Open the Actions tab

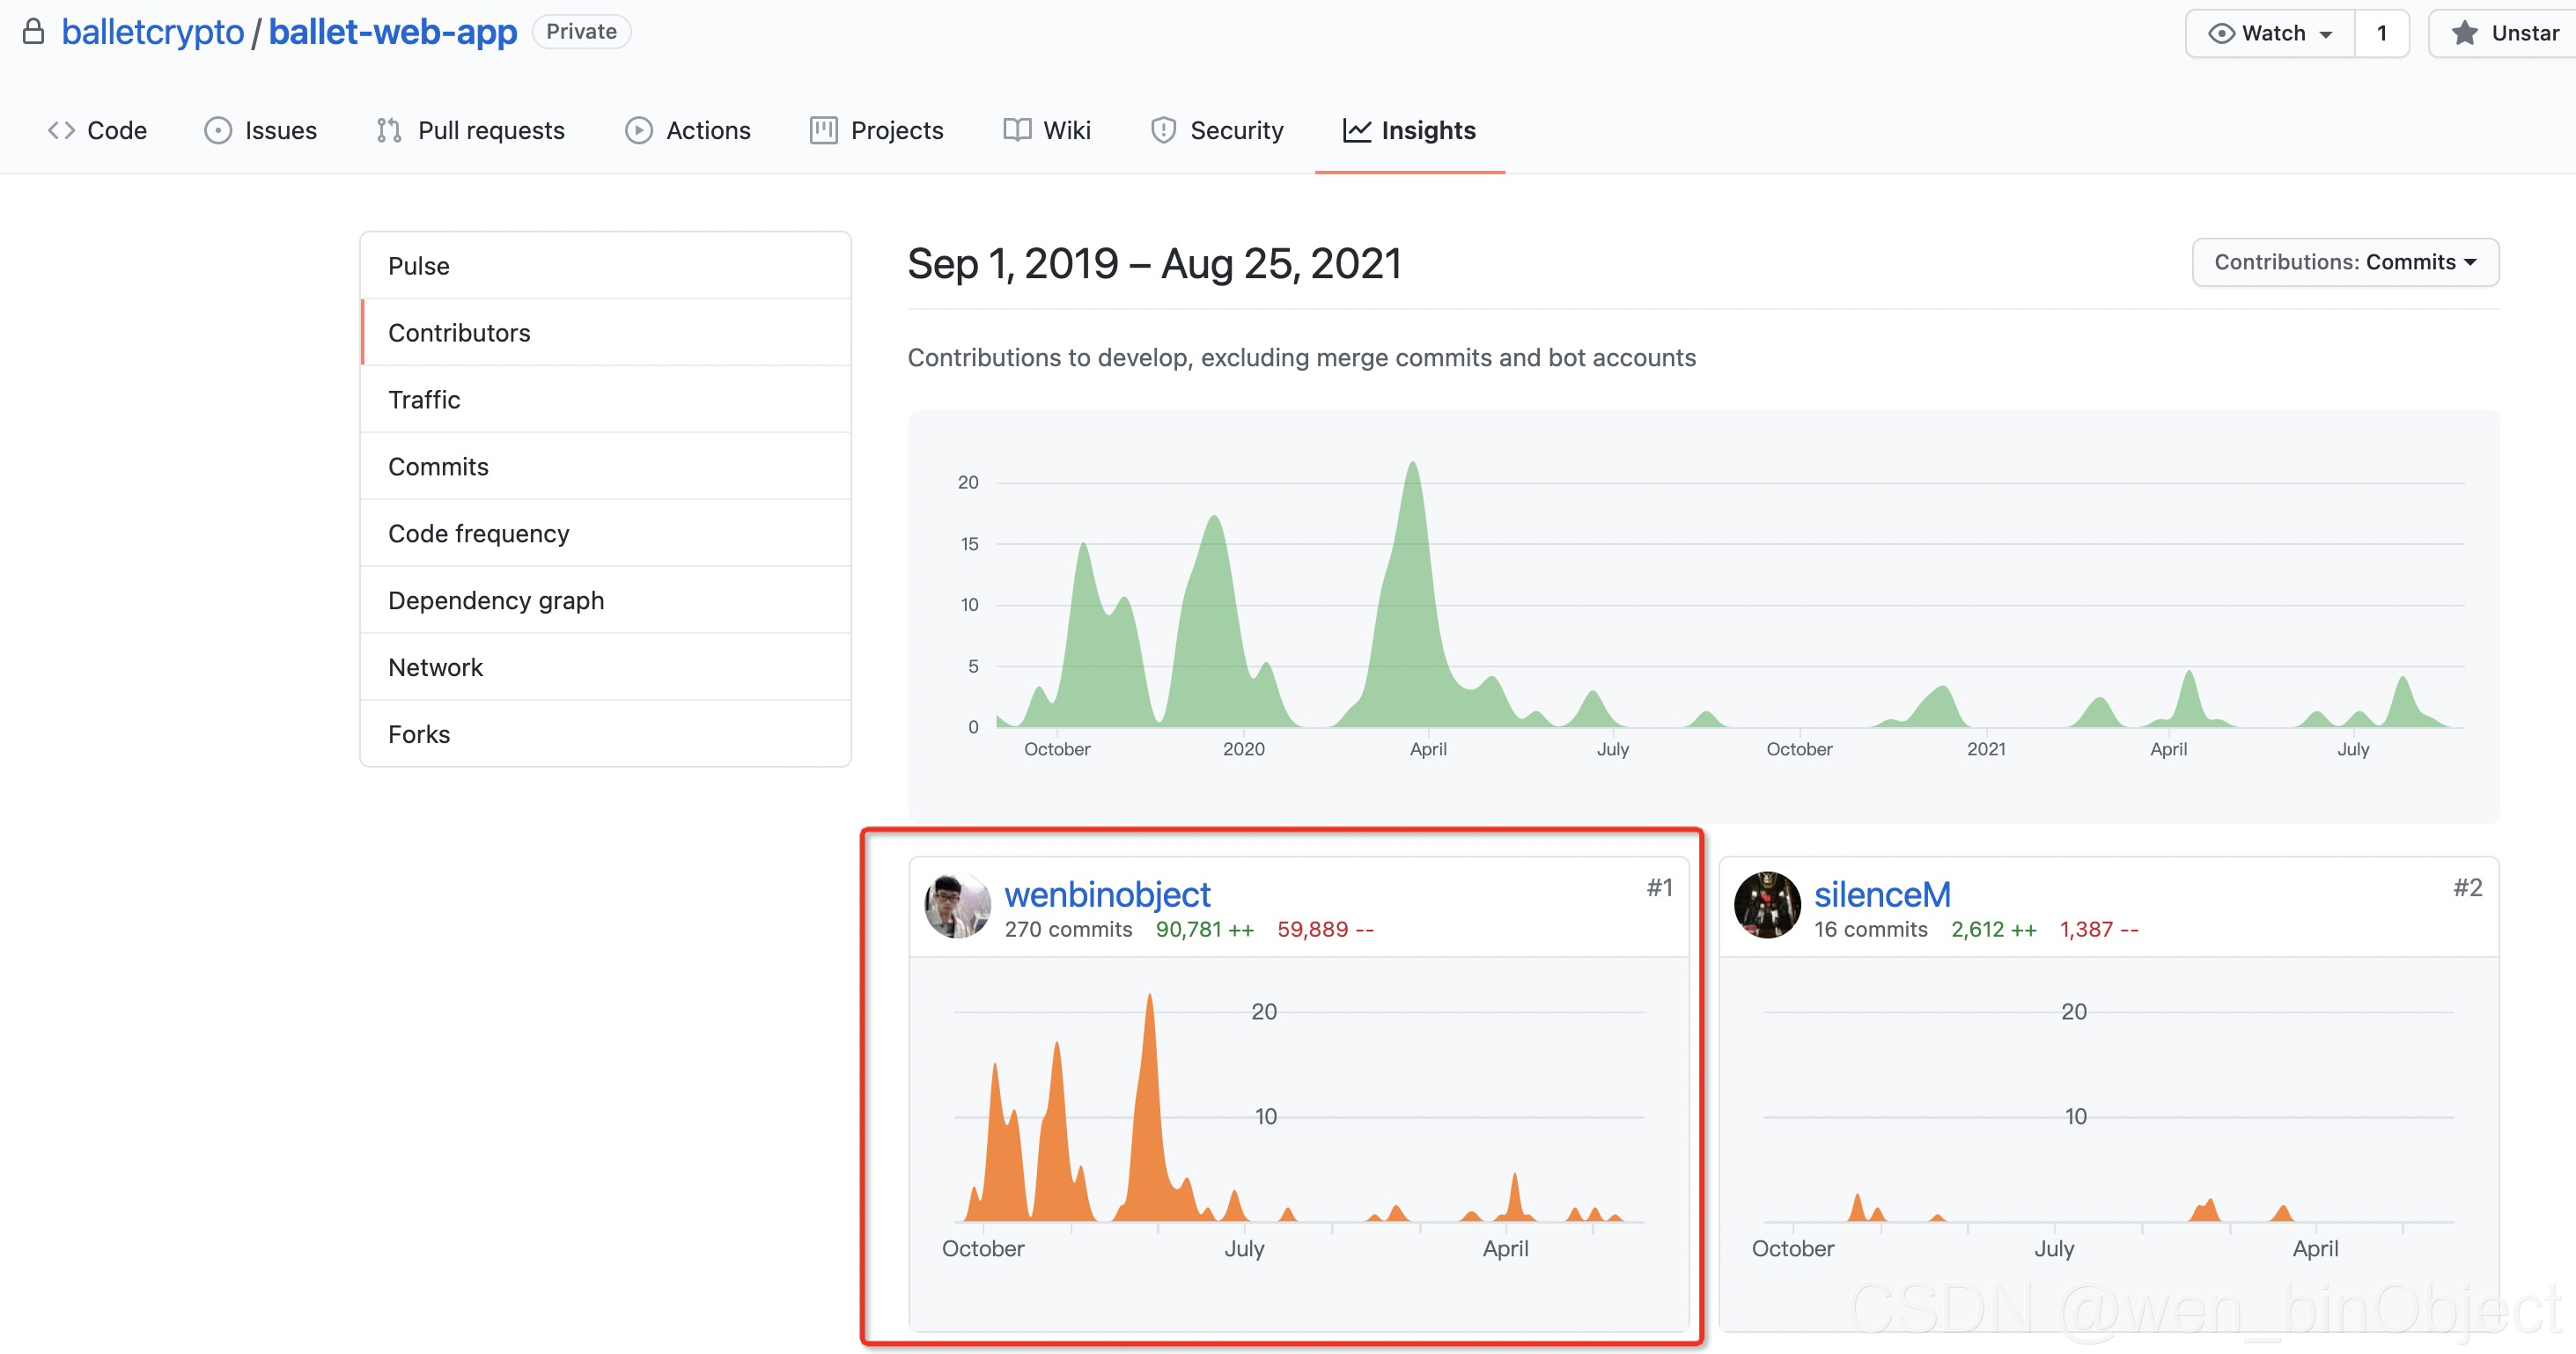pos(688,130)
